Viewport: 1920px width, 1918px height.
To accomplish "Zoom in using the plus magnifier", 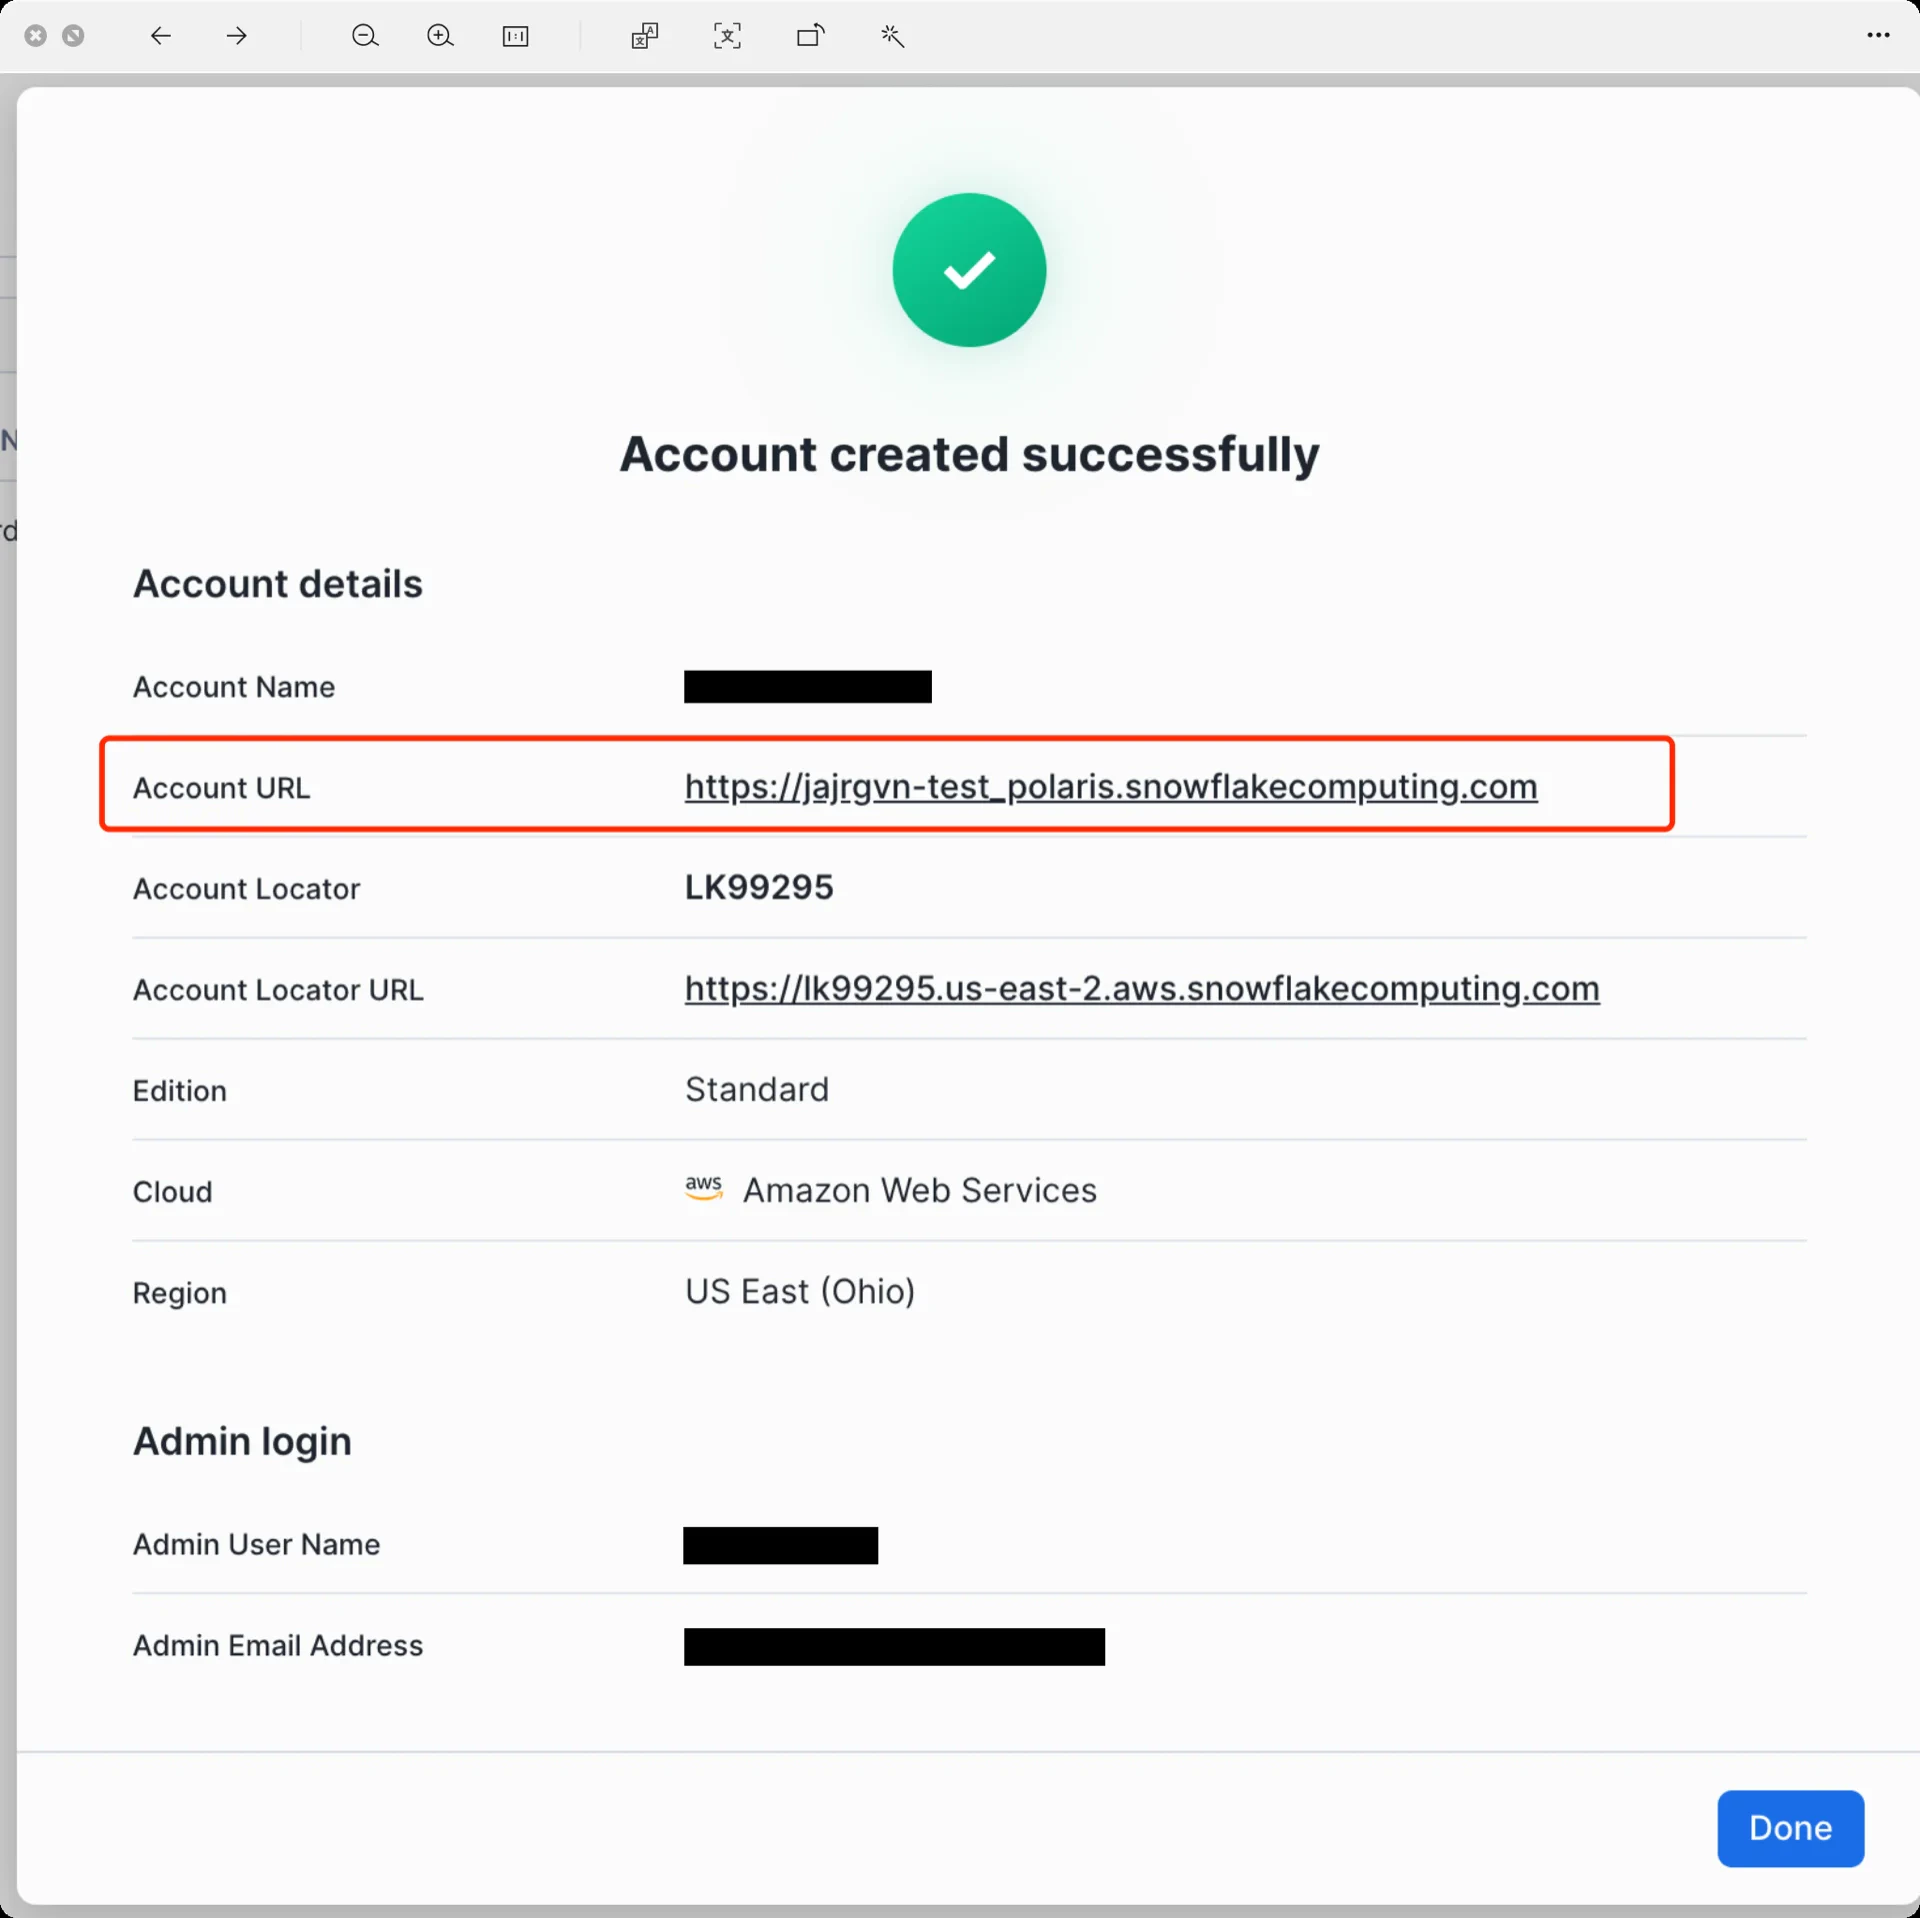I will point(440,36).
